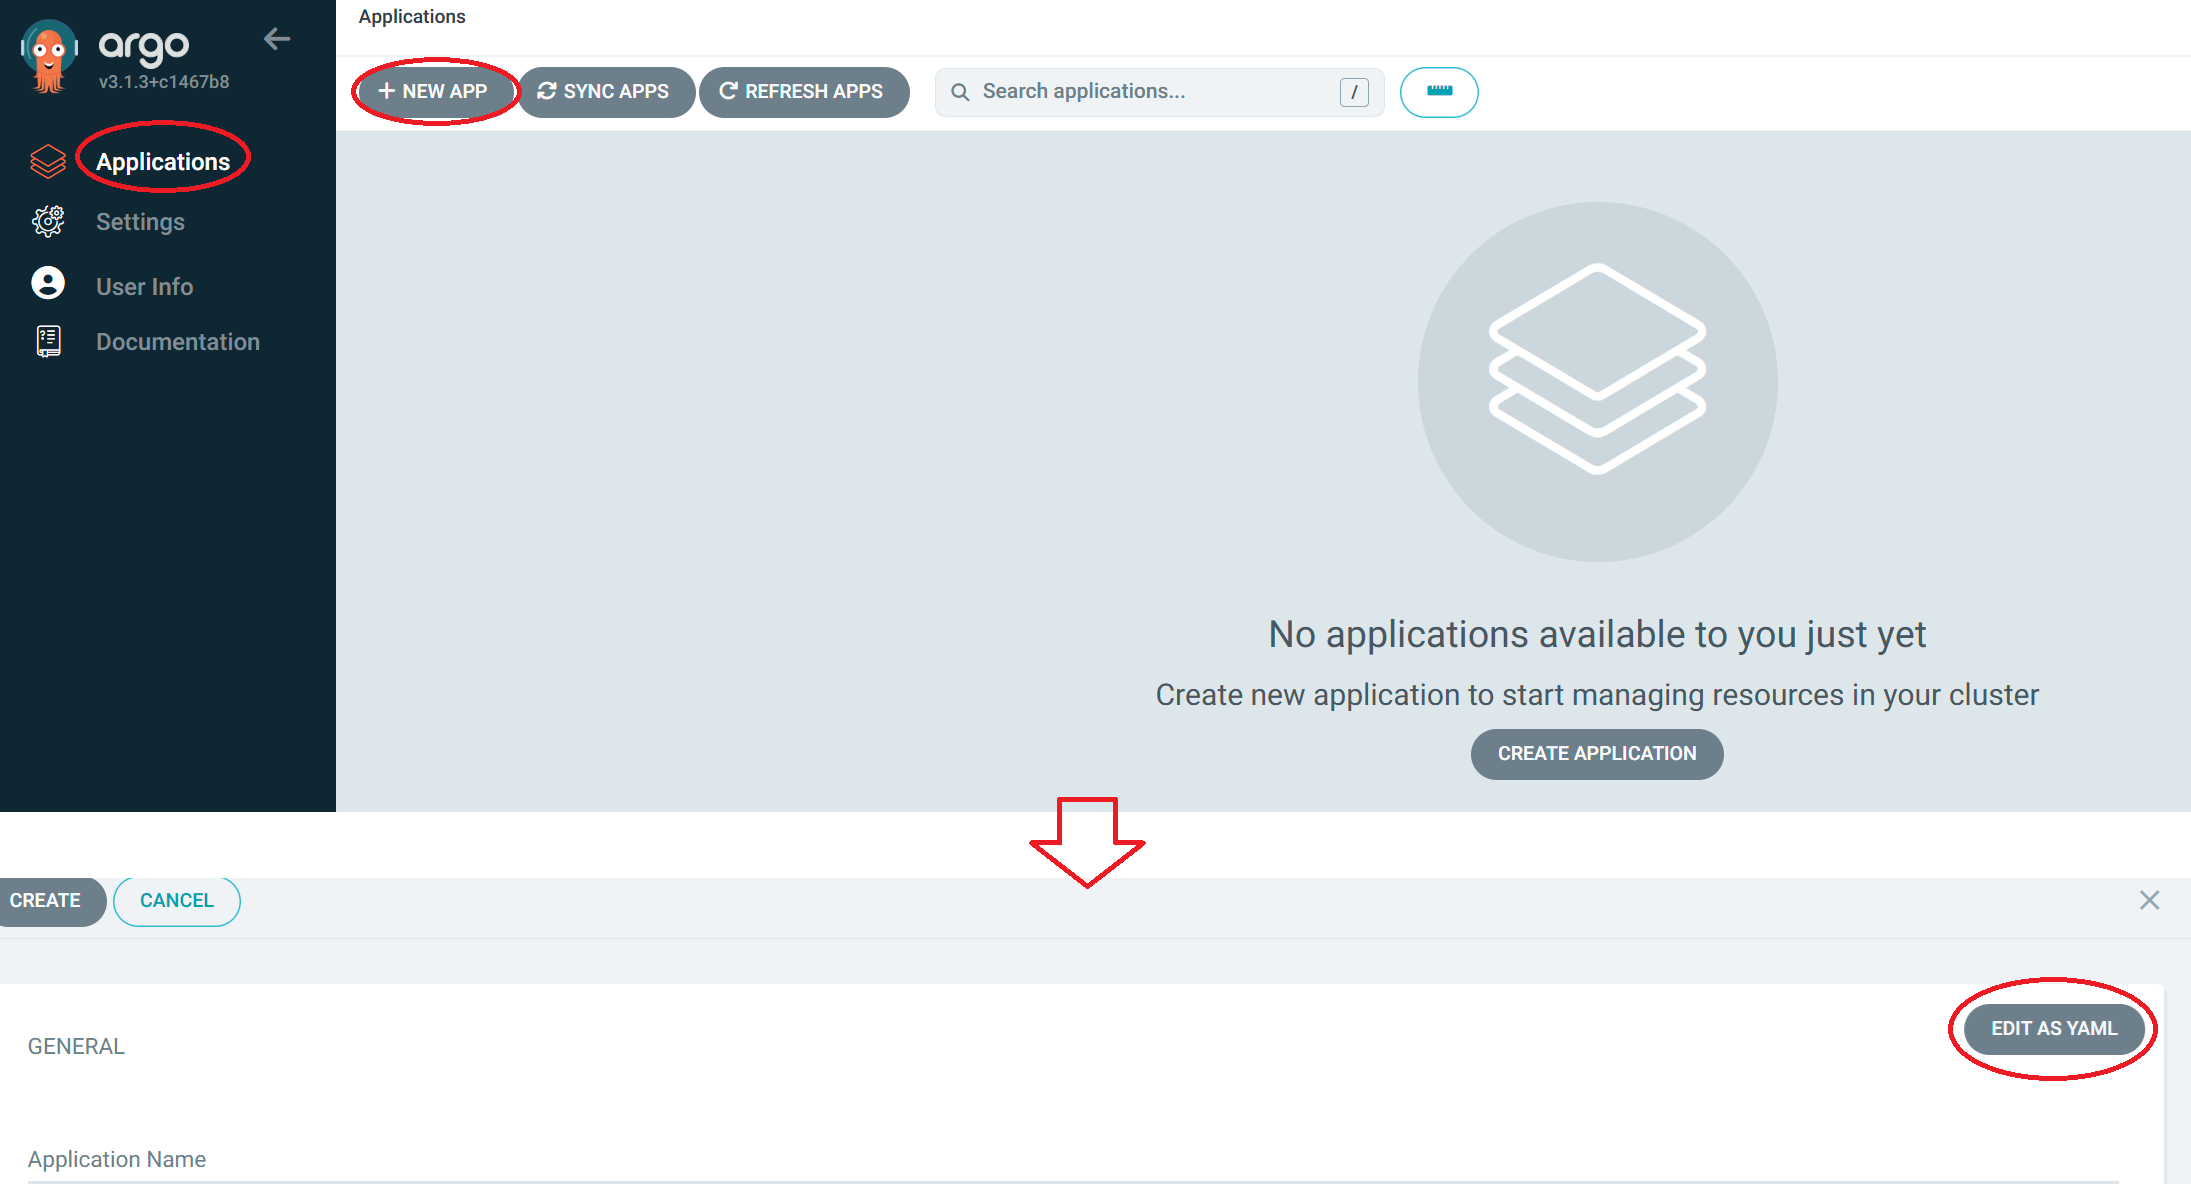Click the EDIT AS YAML button
This screenshot has height=1184, width=2191.
2053,1029
